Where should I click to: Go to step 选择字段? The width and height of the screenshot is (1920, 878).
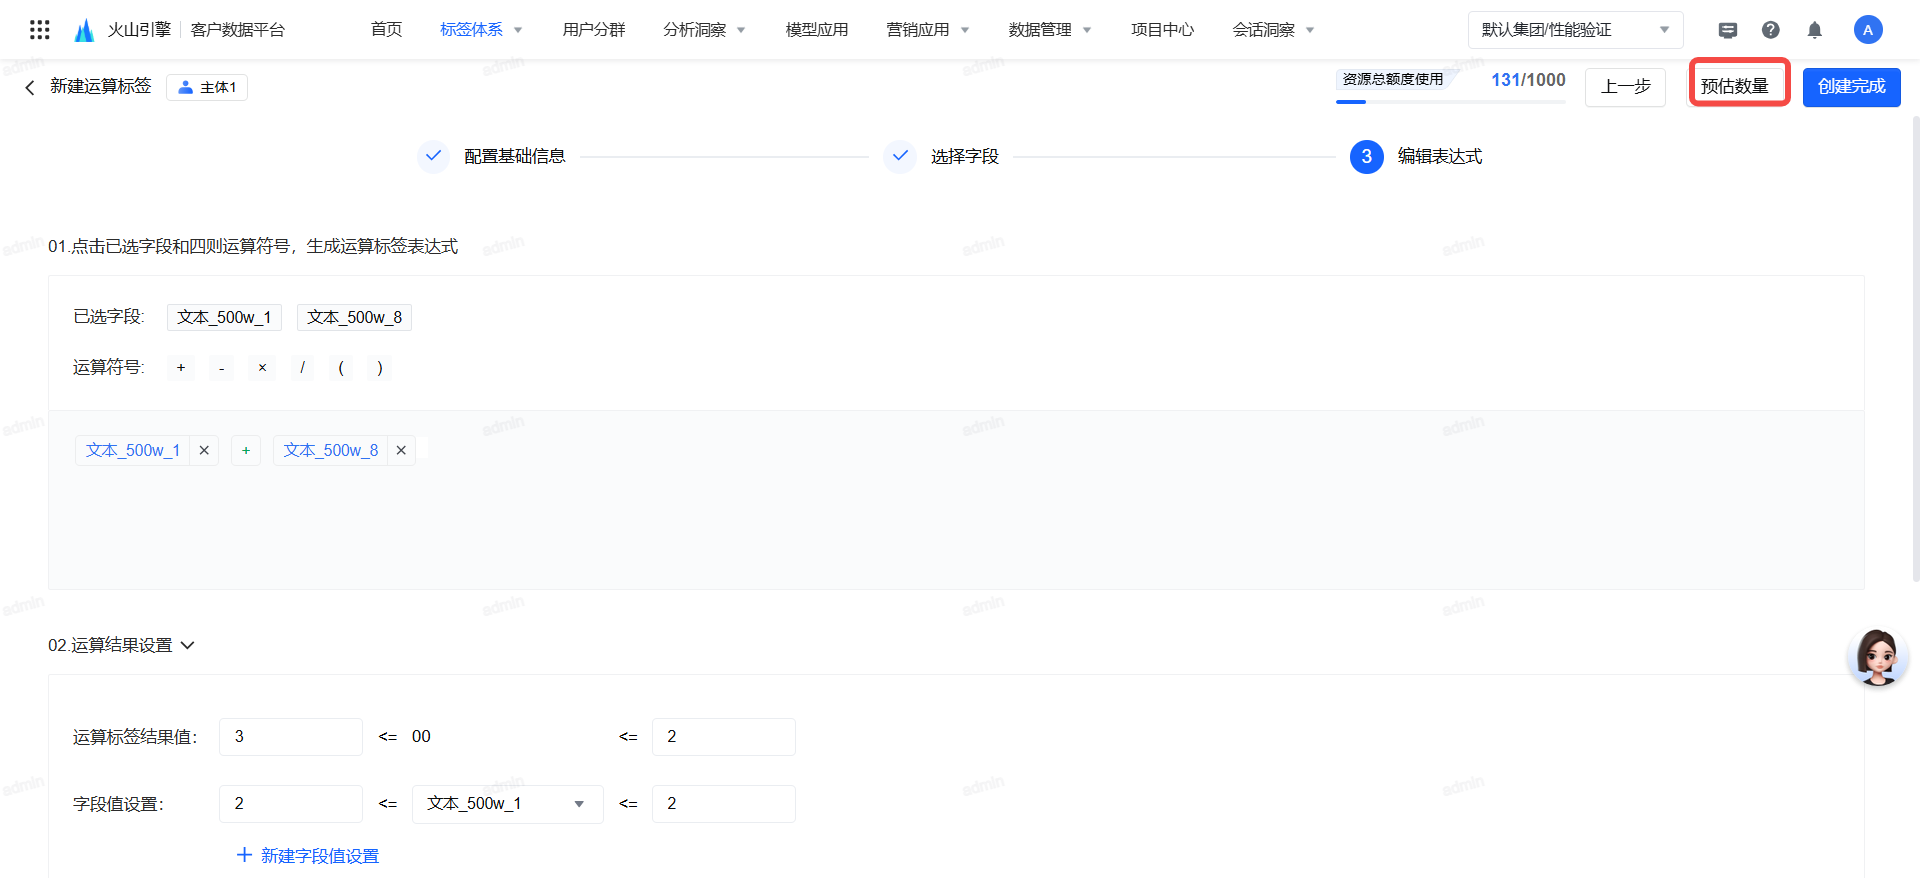tap(941, 157)
